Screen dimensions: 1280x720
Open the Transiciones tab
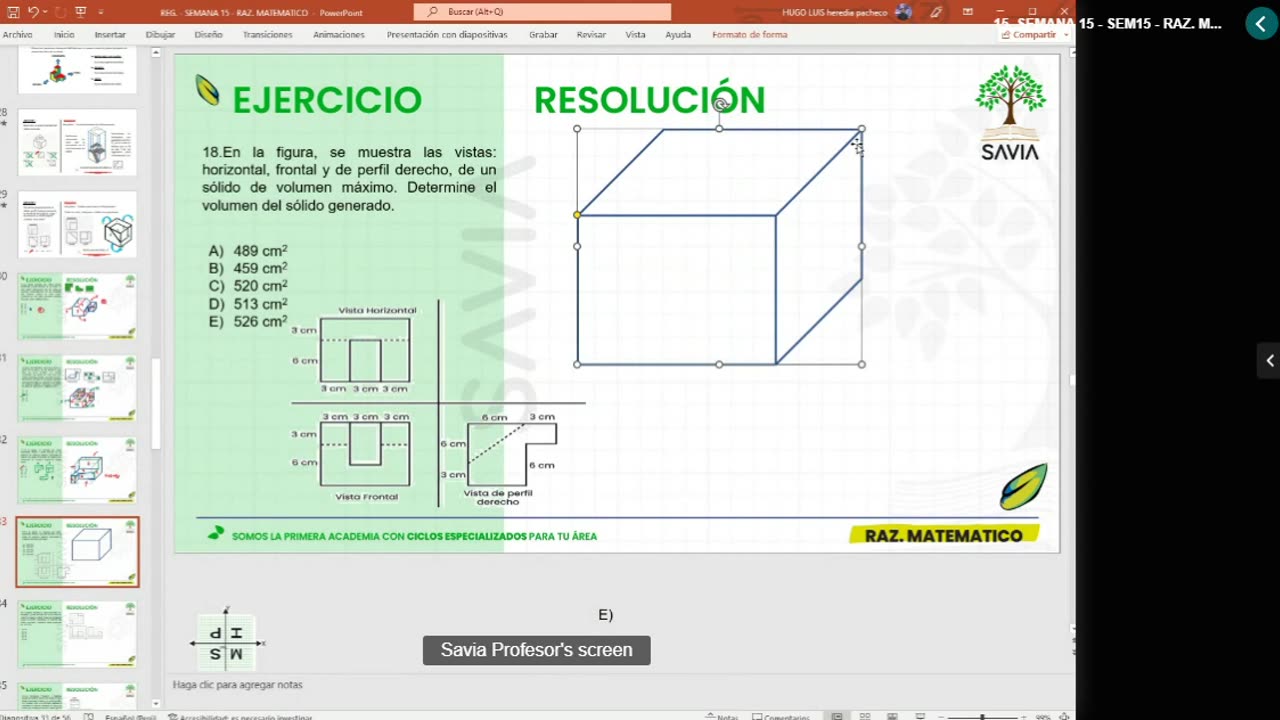tap(267, 34)
